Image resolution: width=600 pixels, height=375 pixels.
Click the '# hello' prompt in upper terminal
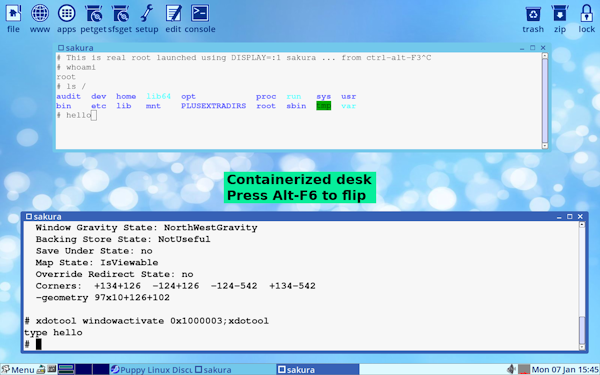click(74, 115)
